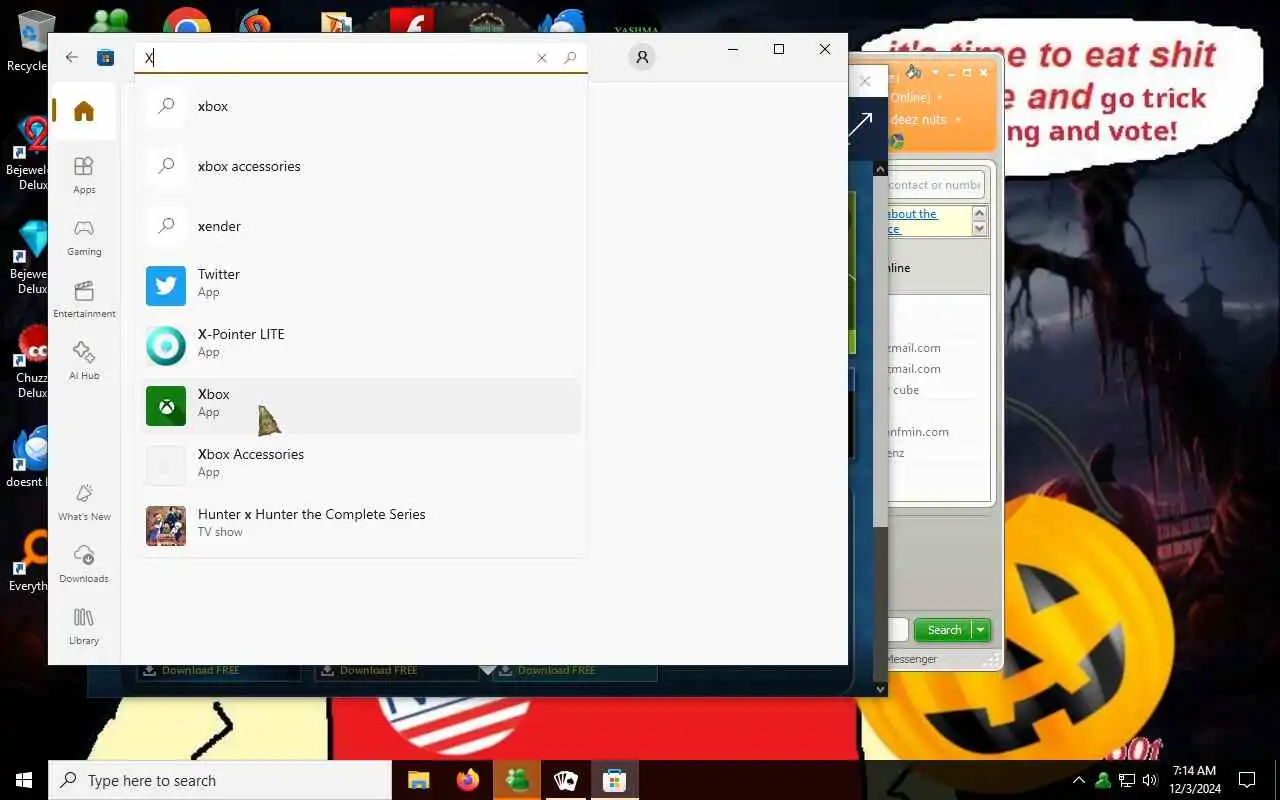
Task: Click the taskbar 'Type here to search' box
Action: (220, 780)
